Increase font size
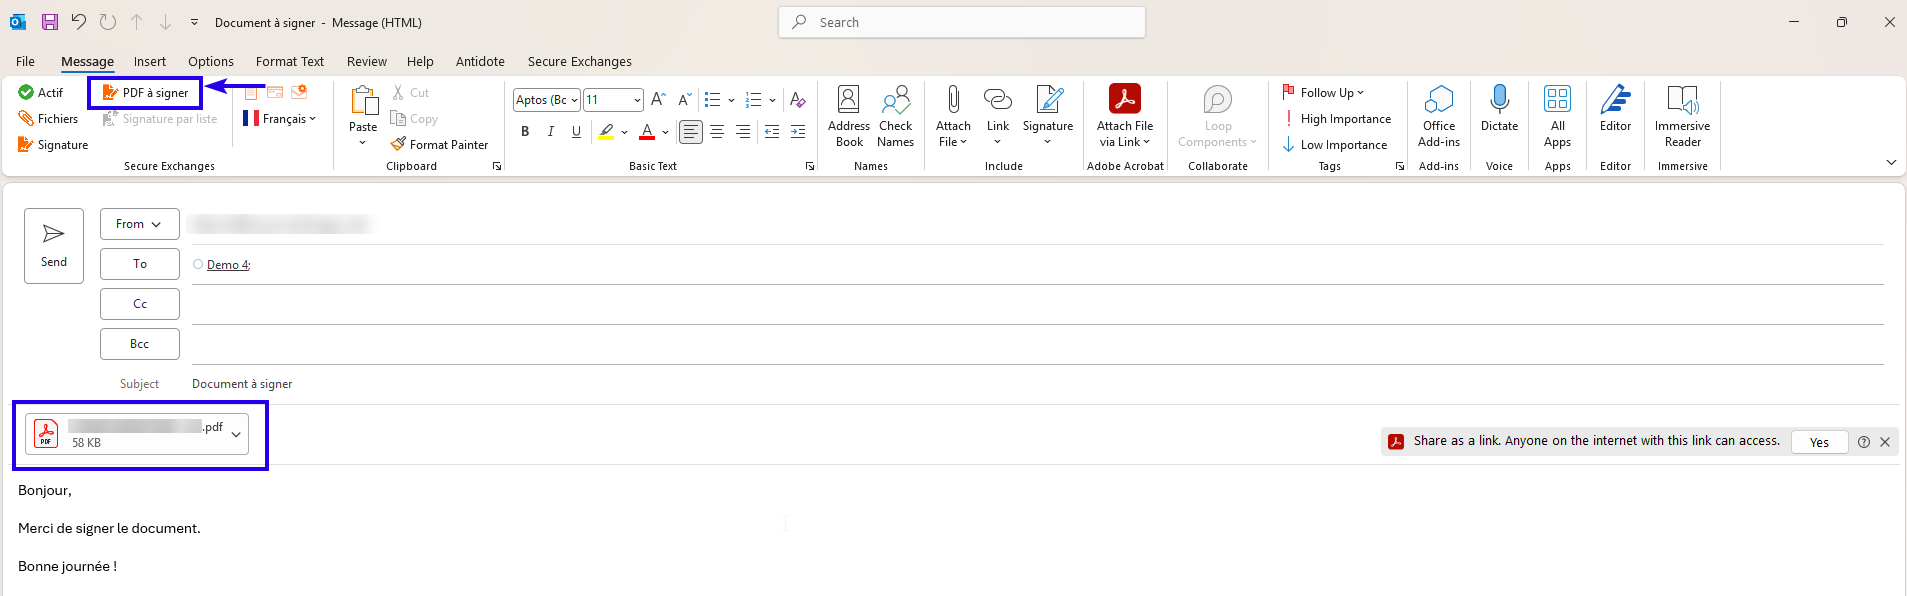The height and width of the screenshot is (596, 1907). point(658,99)
